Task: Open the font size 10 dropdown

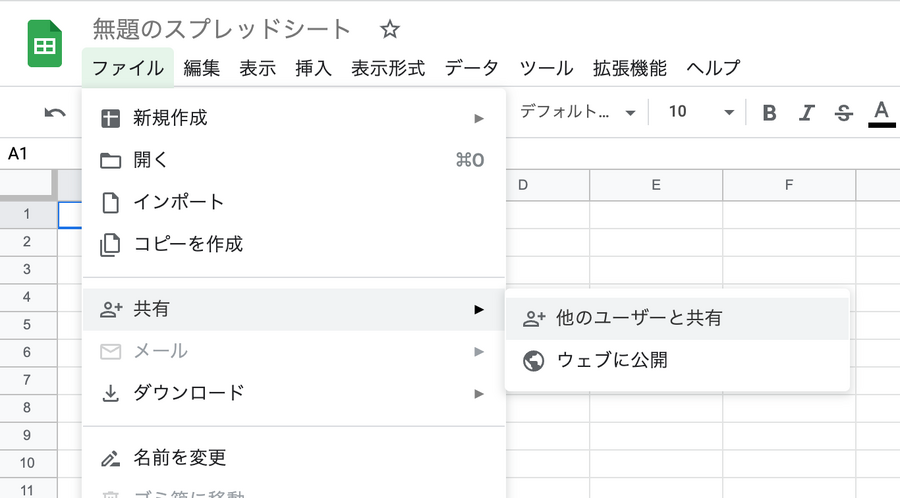Action: tap(701, 112)
